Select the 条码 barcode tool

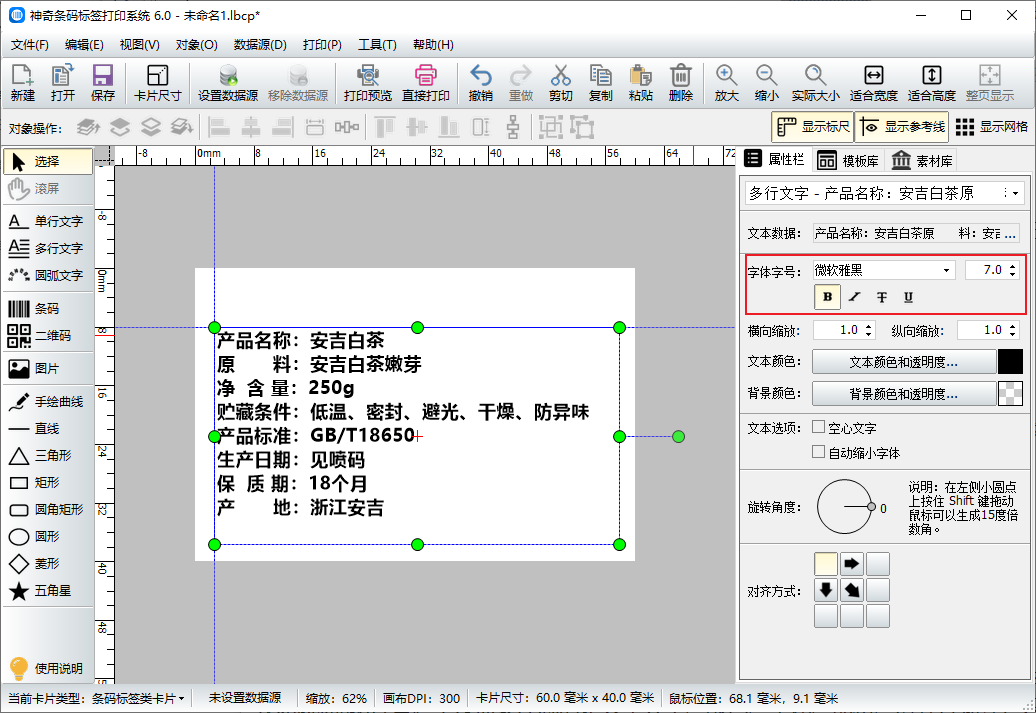click(x=47, y=309)
